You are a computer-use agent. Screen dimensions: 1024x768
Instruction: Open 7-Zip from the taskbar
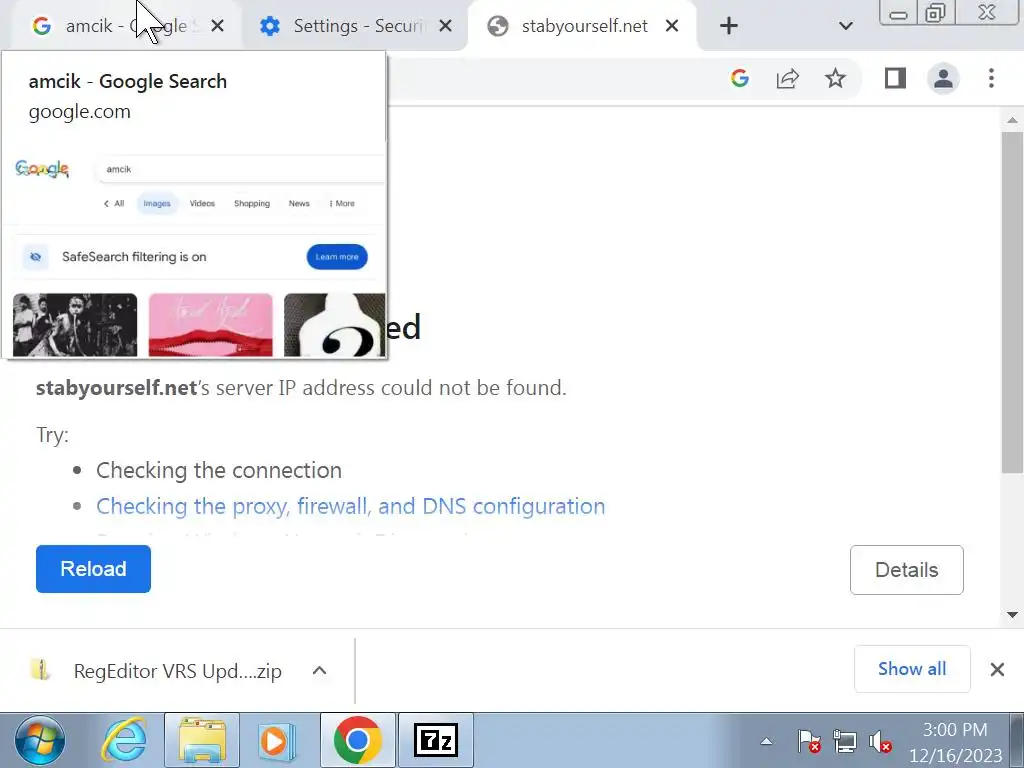tap(436, 741)
